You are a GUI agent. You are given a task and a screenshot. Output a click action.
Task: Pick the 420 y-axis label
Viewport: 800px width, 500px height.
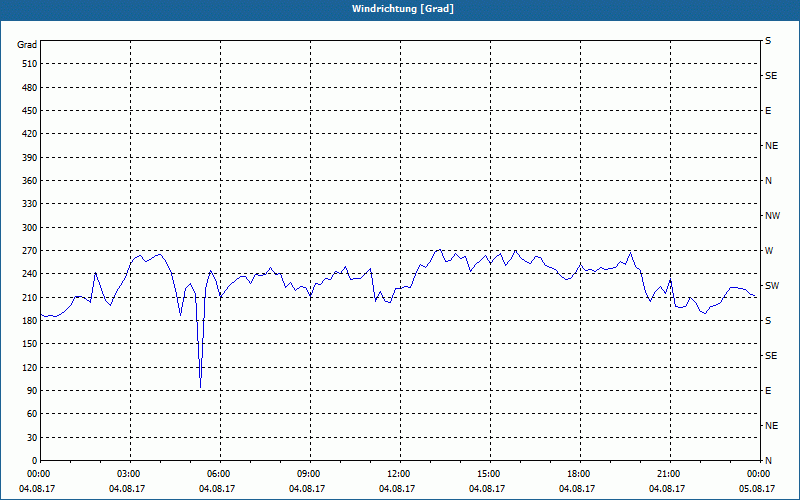tap(29, 134)
